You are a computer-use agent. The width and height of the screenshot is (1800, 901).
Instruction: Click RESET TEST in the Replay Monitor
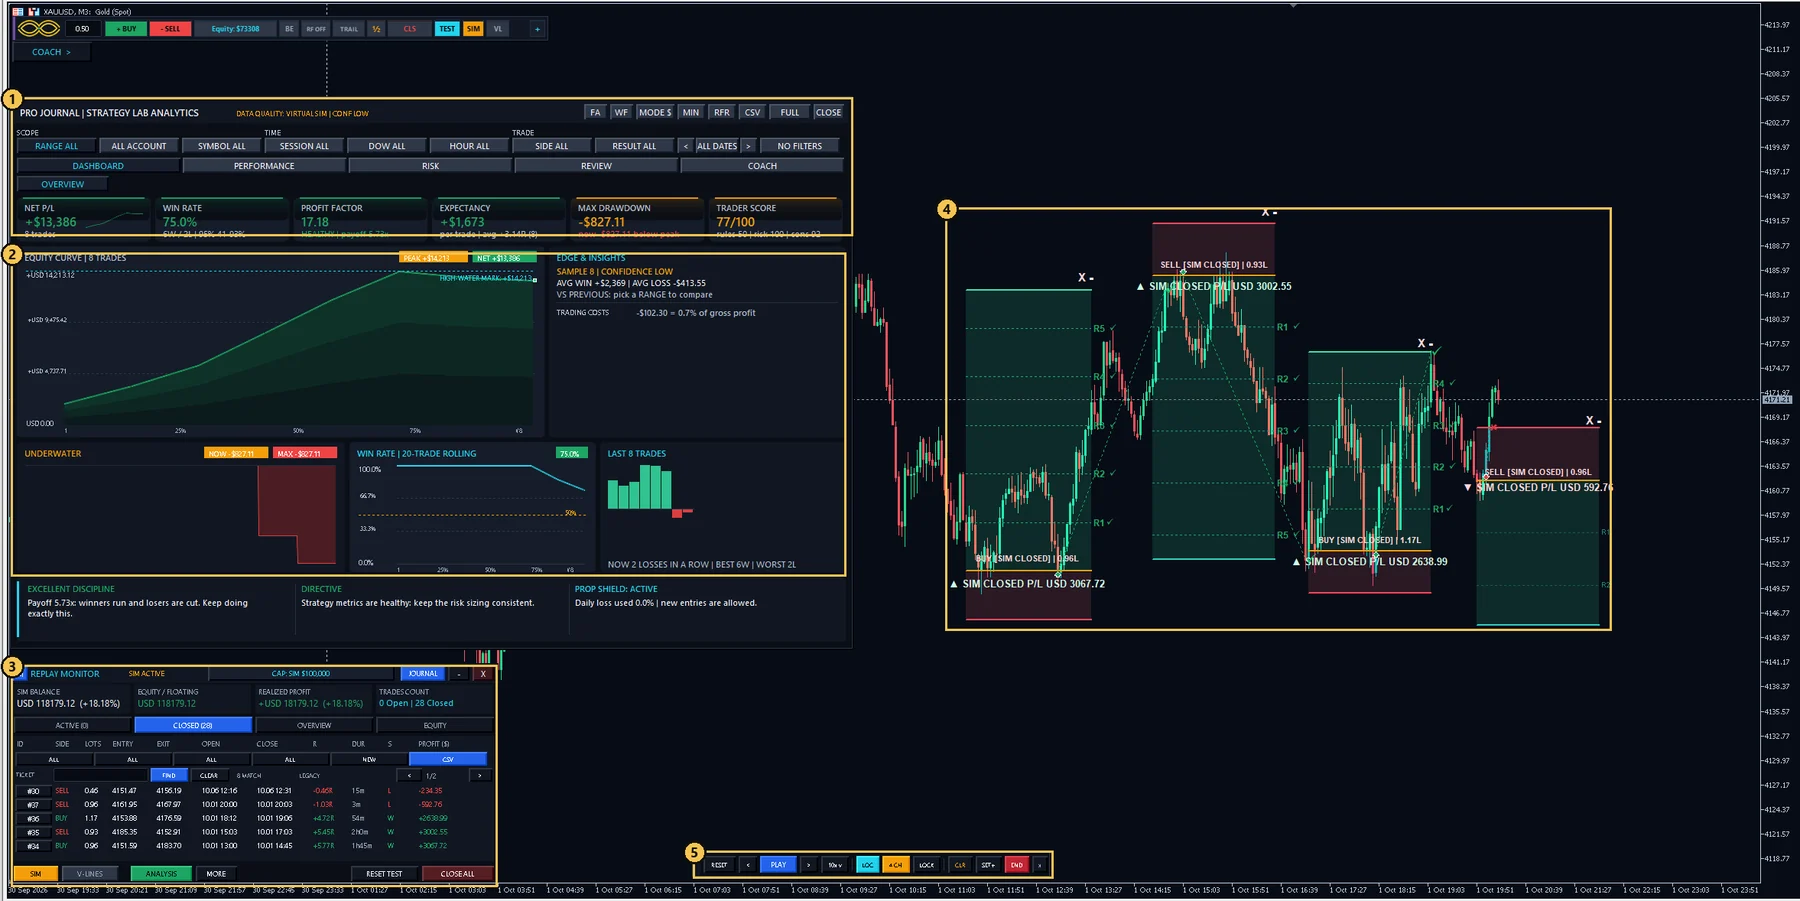(x=384, y=874)
